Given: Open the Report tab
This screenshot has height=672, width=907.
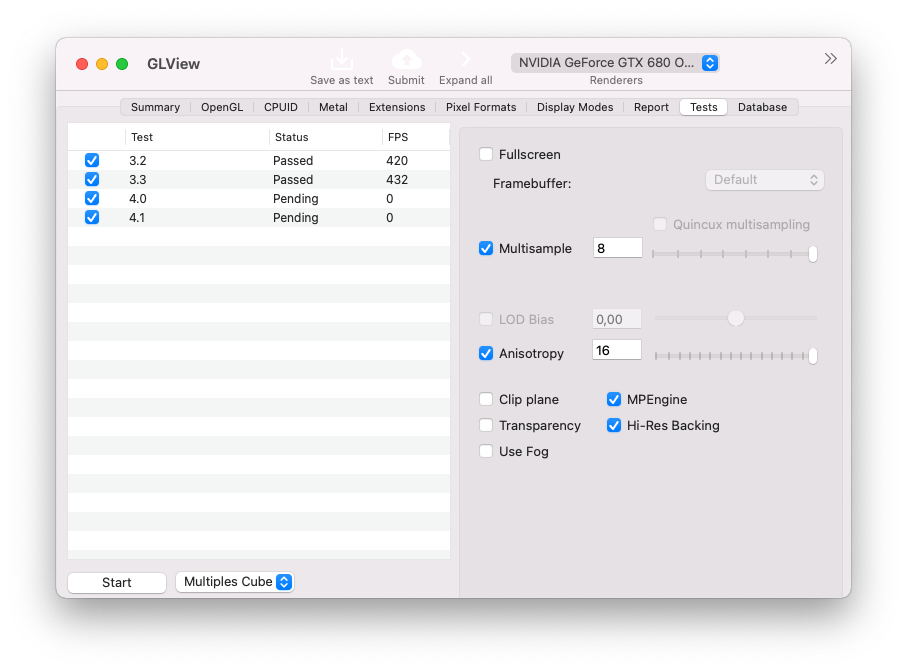Looking at the screenshot, I should point(651,107).
